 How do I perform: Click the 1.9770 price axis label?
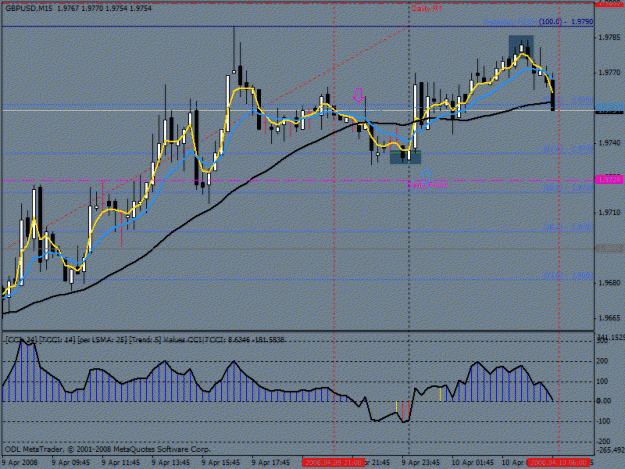(x=609, y=73)
